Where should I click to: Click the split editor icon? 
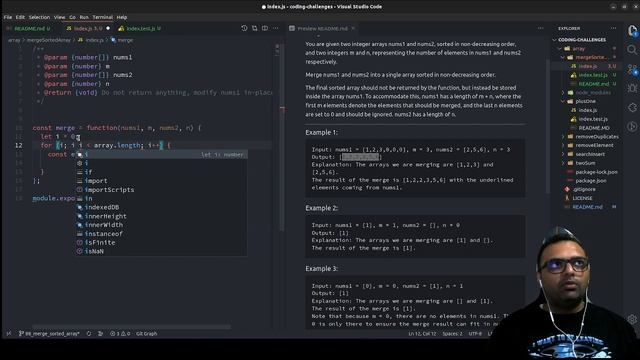[x=265, y=28]
